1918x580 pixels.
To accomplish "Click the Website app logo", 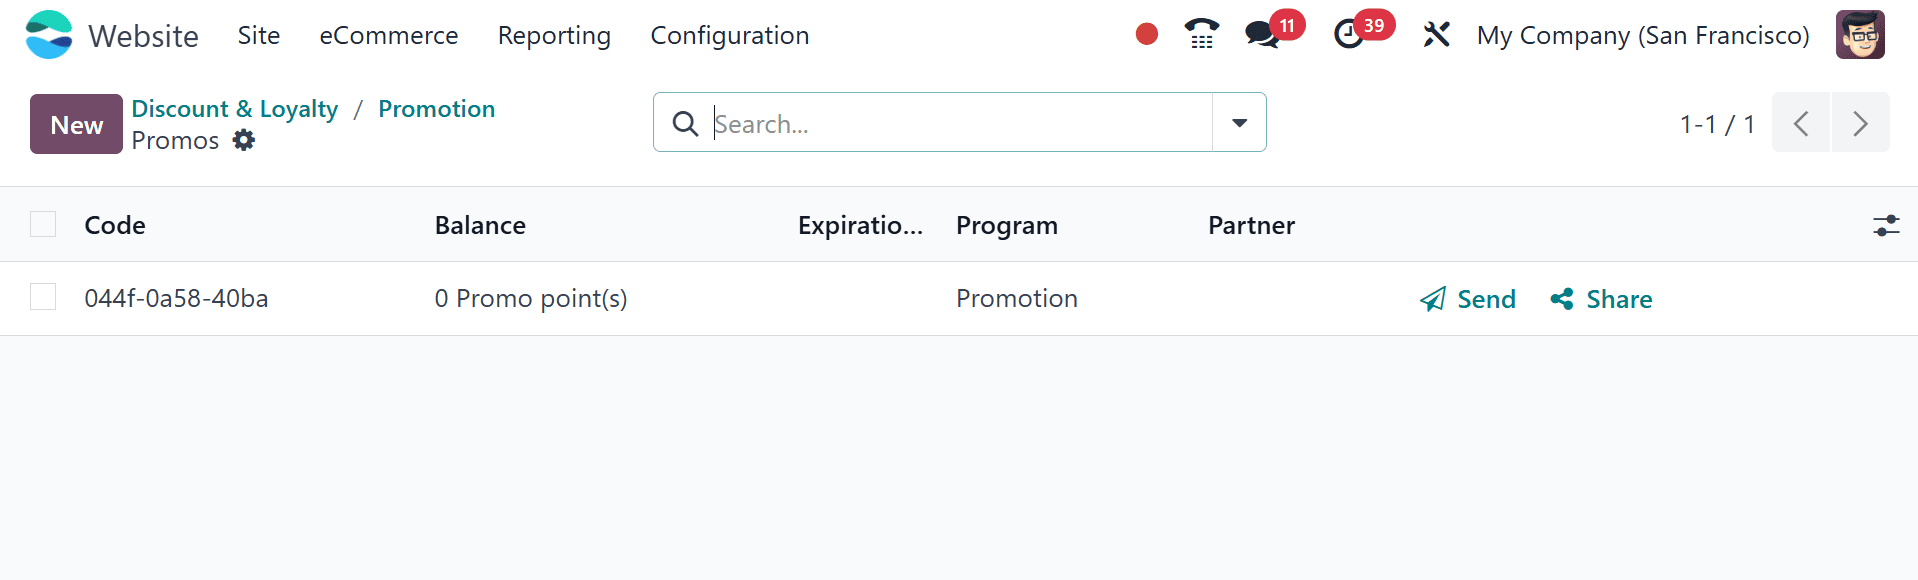I will pyautogui.click(x=48, y=34).
